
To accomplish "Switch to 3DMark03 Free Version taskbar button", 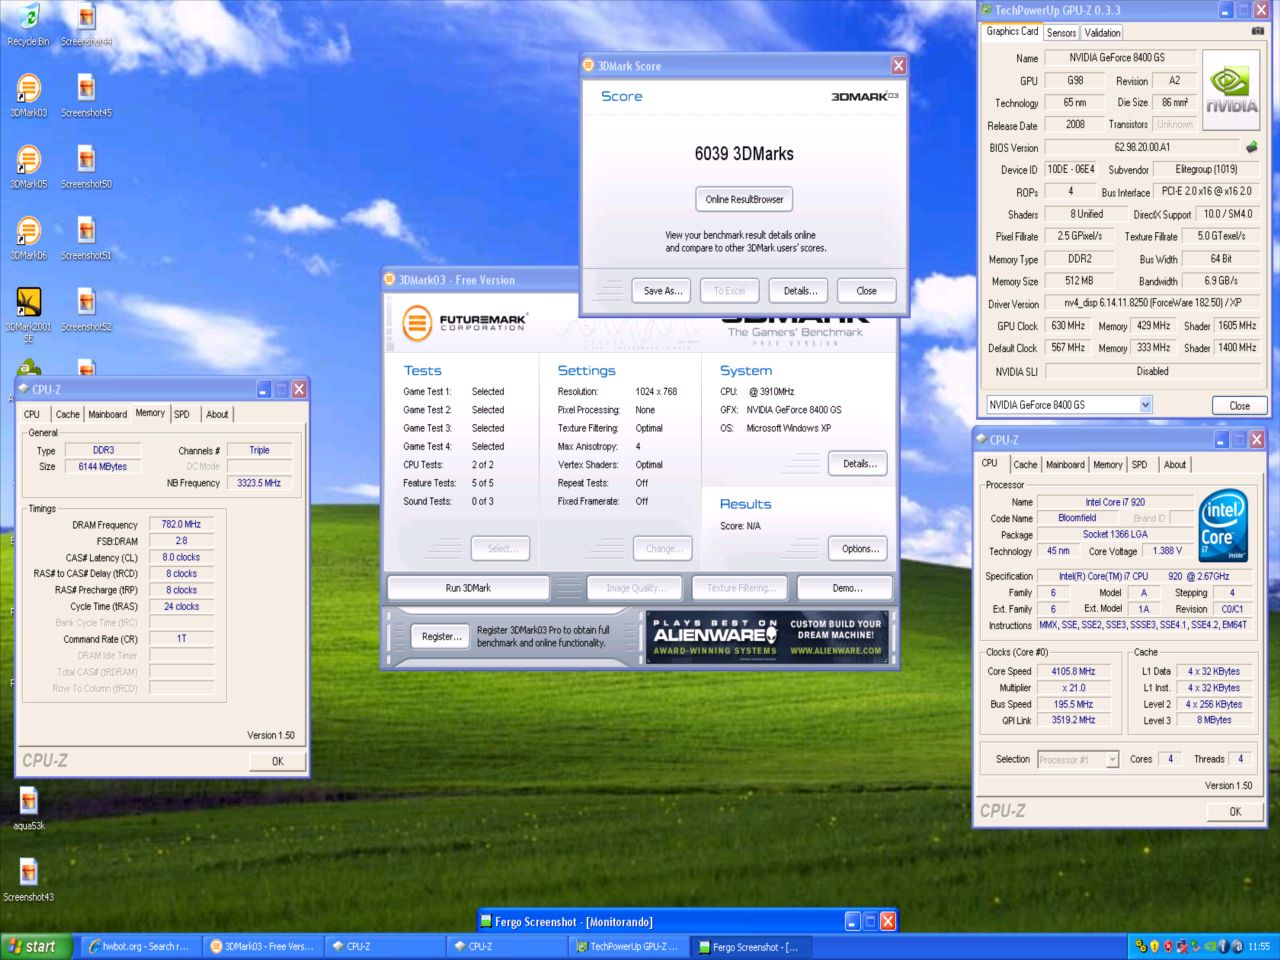I will click(x=261, y=946).
